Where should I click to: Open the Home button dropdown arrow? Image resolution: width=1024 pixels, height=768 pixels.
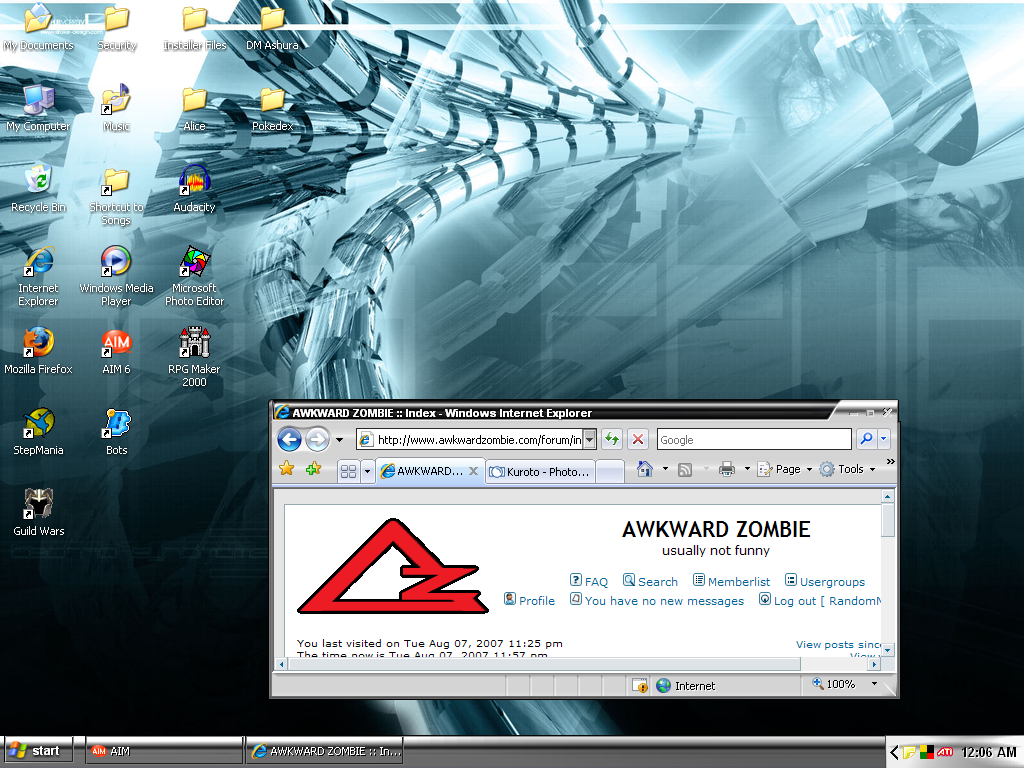tap(665, 469)
